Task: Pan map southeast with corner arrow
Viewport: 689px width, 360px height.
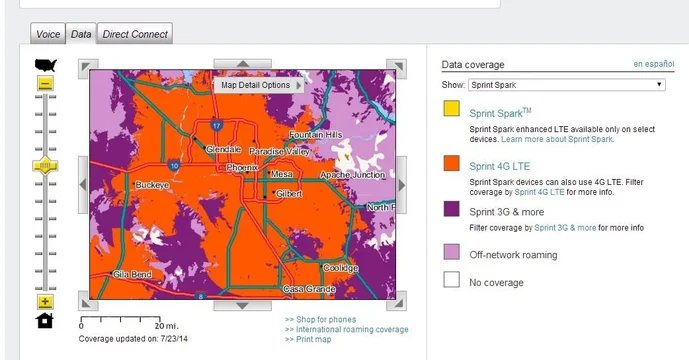Action: tap(398, 302)
